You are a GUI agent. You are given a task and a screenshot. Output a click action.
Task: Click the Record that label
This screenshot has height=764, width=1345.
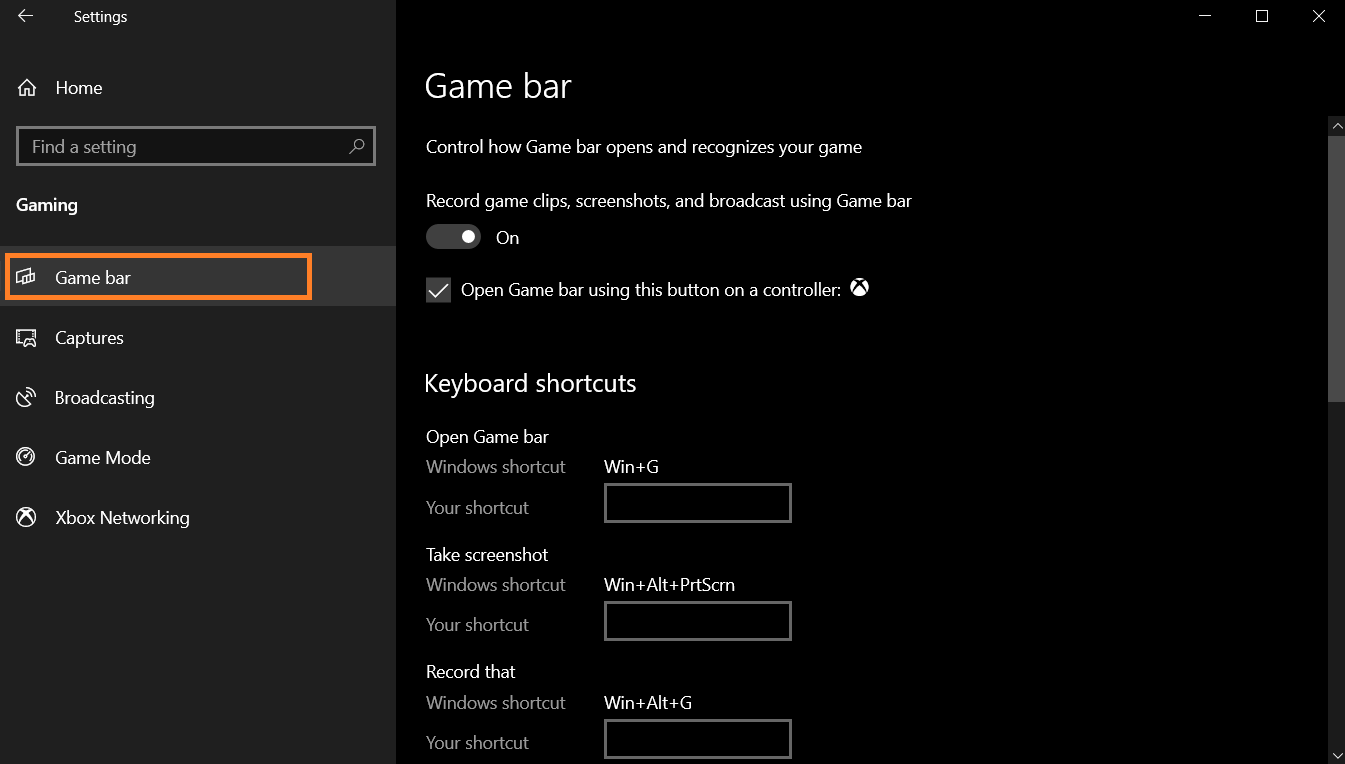click(471, 672)
